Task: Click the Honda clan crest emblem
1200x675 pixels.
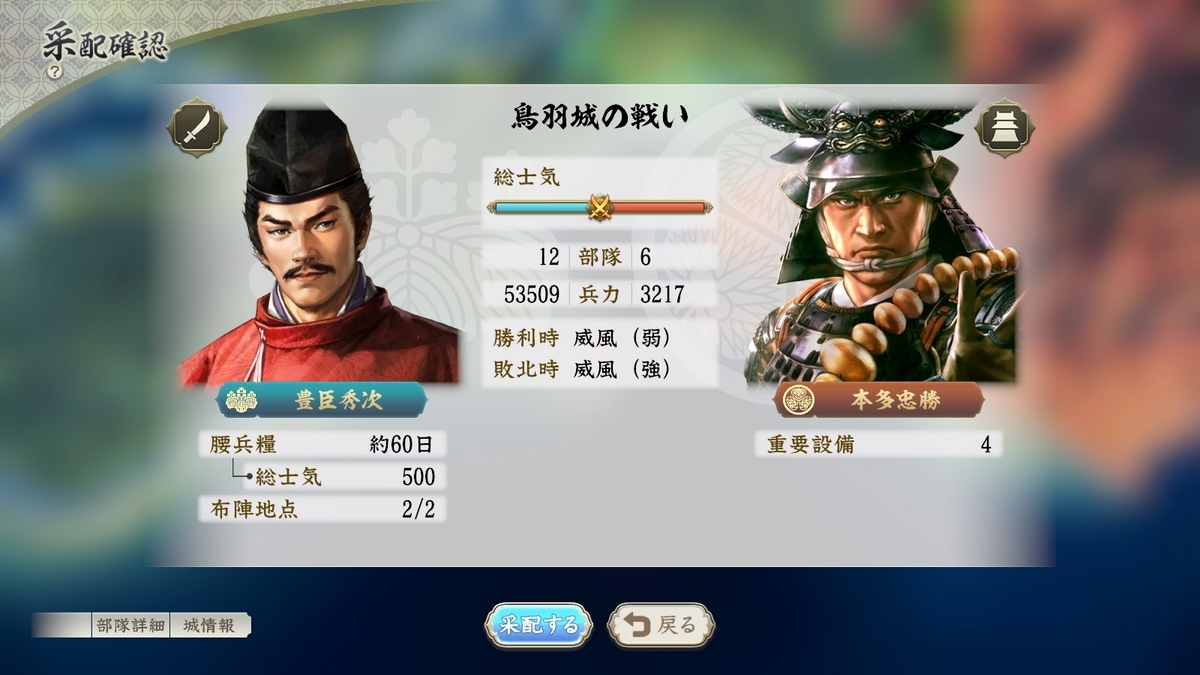Action: click(797, 400)
